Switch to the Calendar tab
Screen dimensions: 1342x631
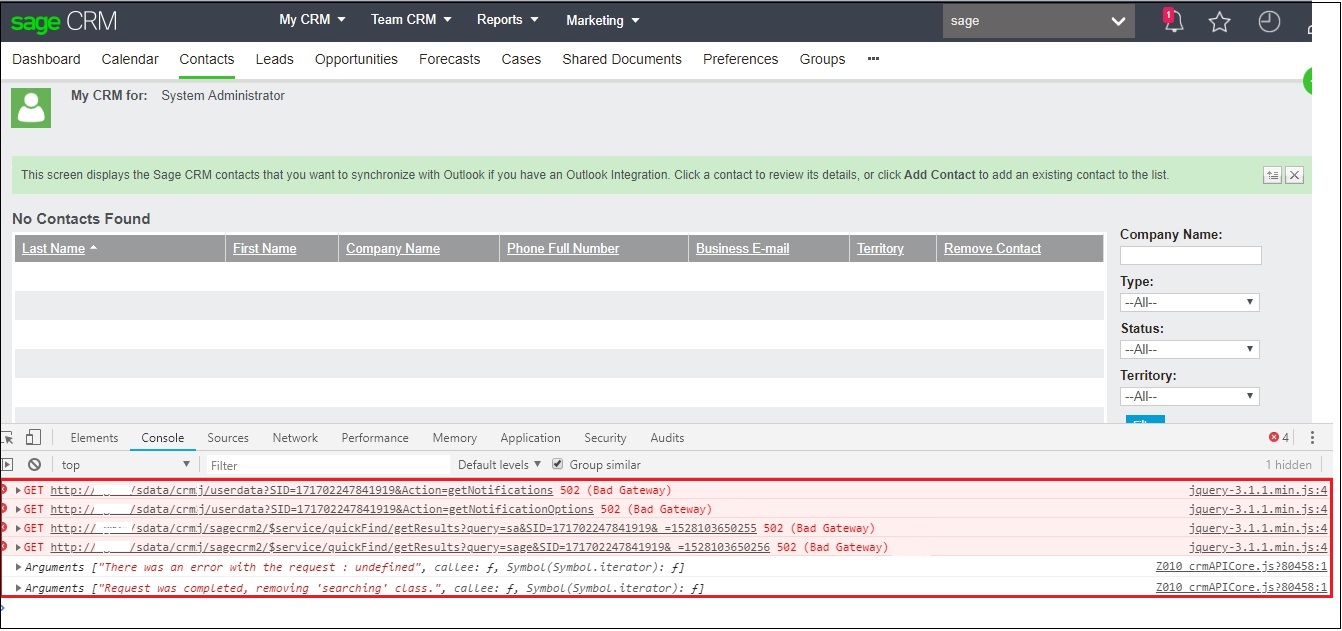(130, 59)
